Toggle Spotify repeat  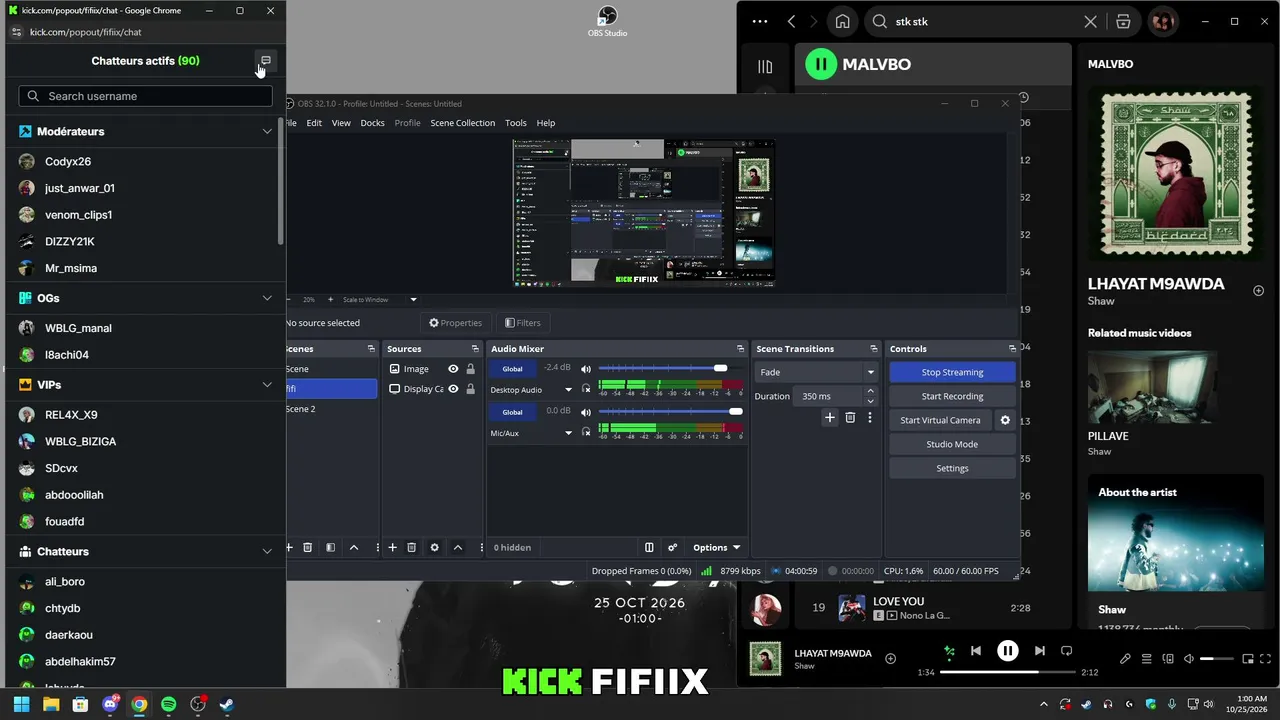pyautogui.click(x=1066, y=651)
